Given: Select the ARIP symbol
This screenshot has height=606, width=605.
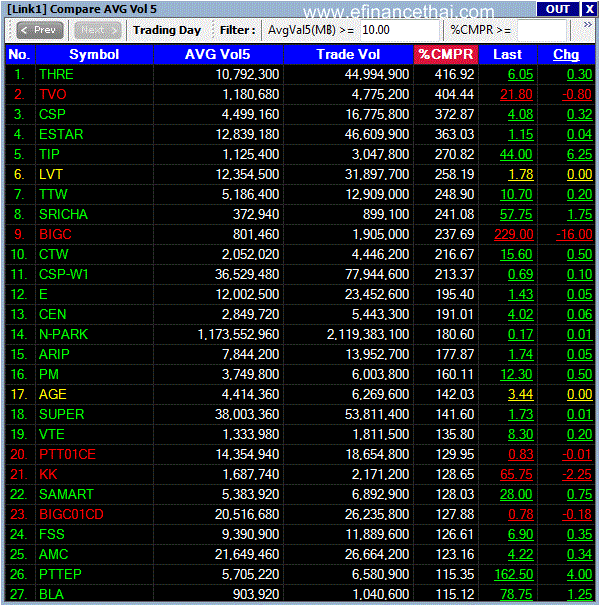Looking at the screenshot, I should [54, 354].
